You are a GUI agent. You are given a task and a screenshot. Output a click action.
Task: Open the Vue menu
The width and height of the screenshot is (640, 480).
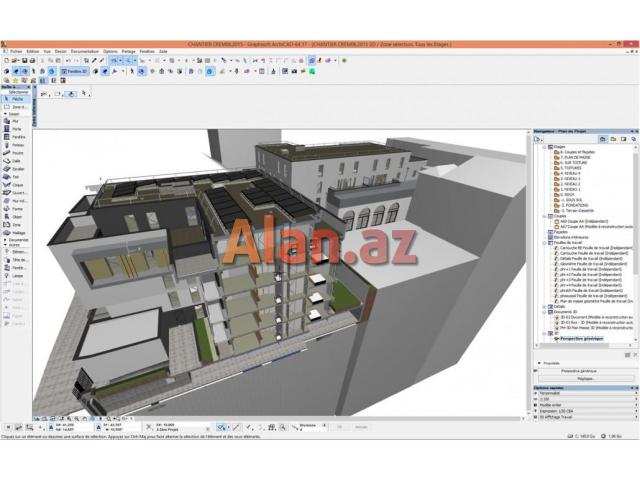coord(47,51)
